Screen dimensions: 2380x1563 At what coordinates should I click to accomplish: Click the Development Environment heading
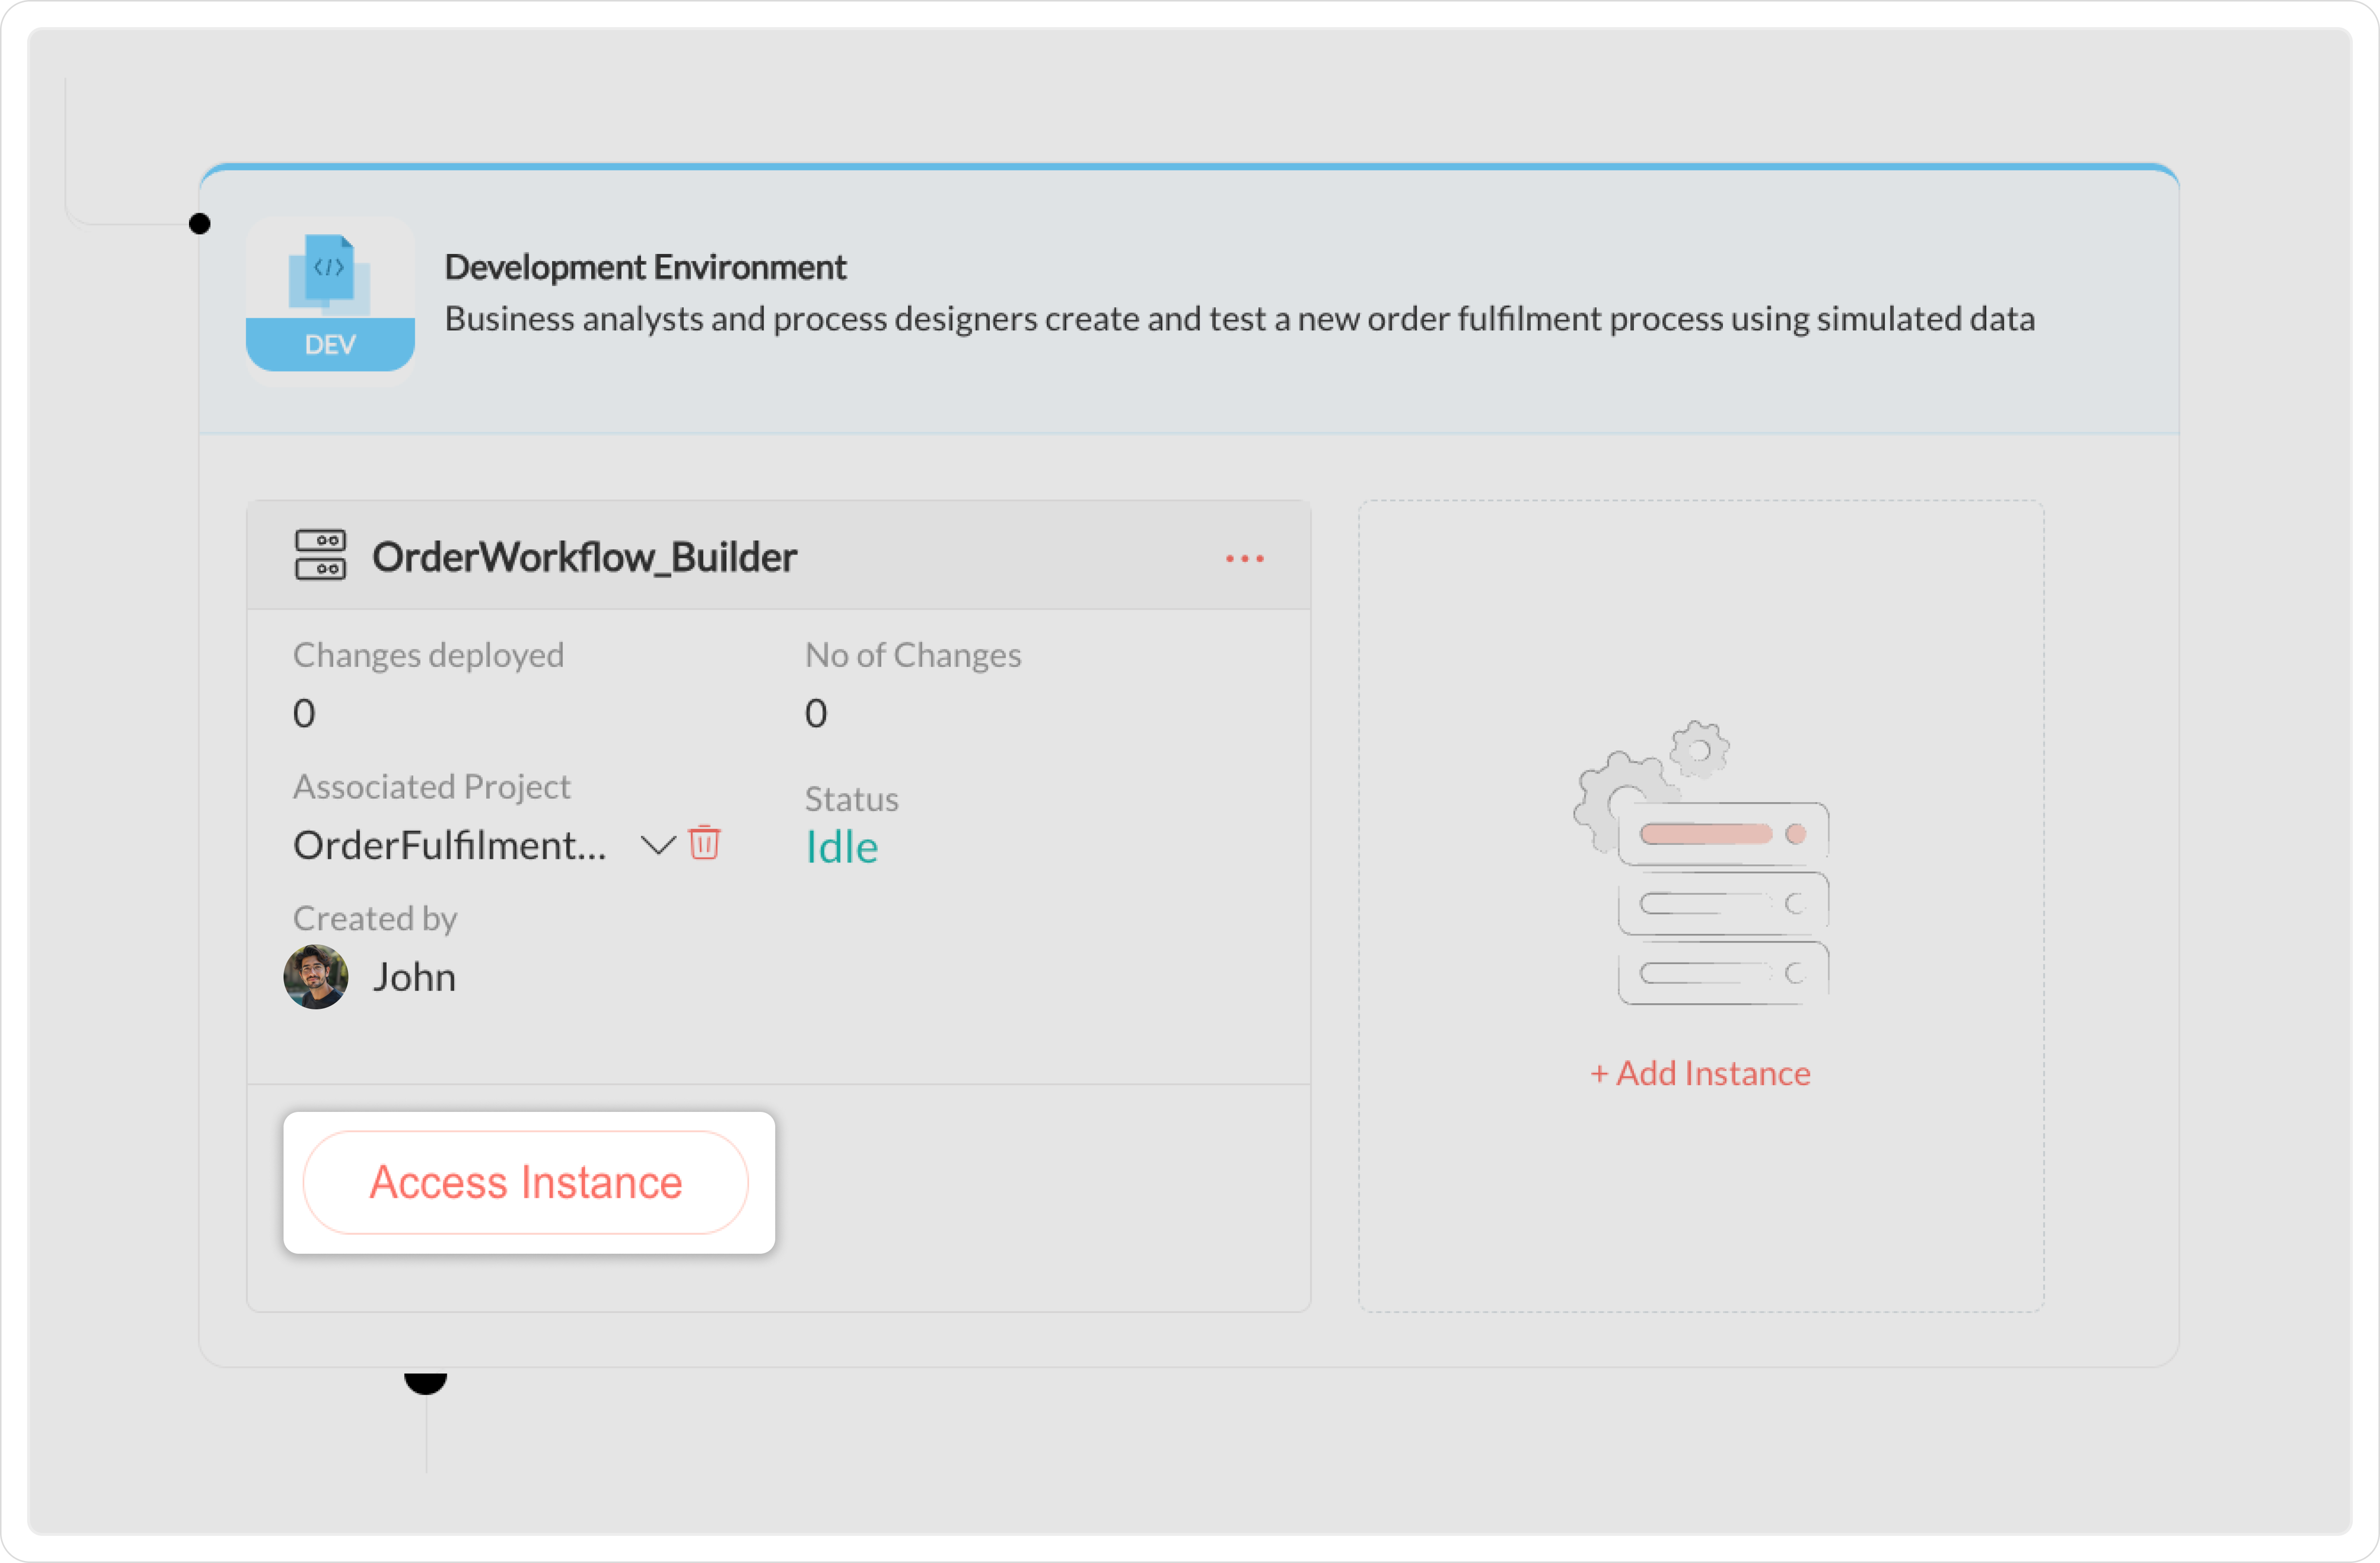[645, 267]
